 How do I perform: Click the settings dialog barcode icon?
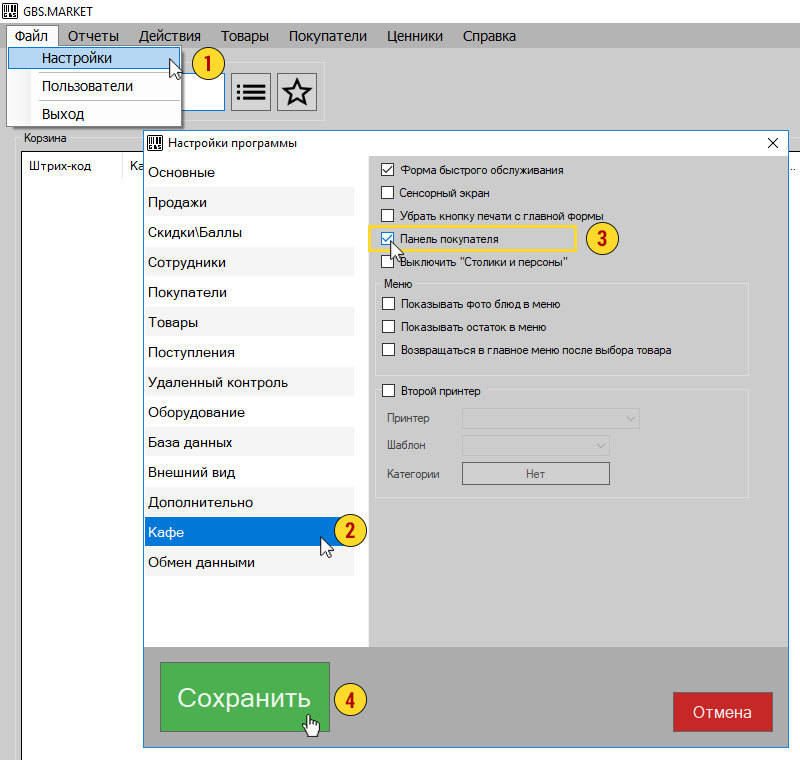(155, 143)
